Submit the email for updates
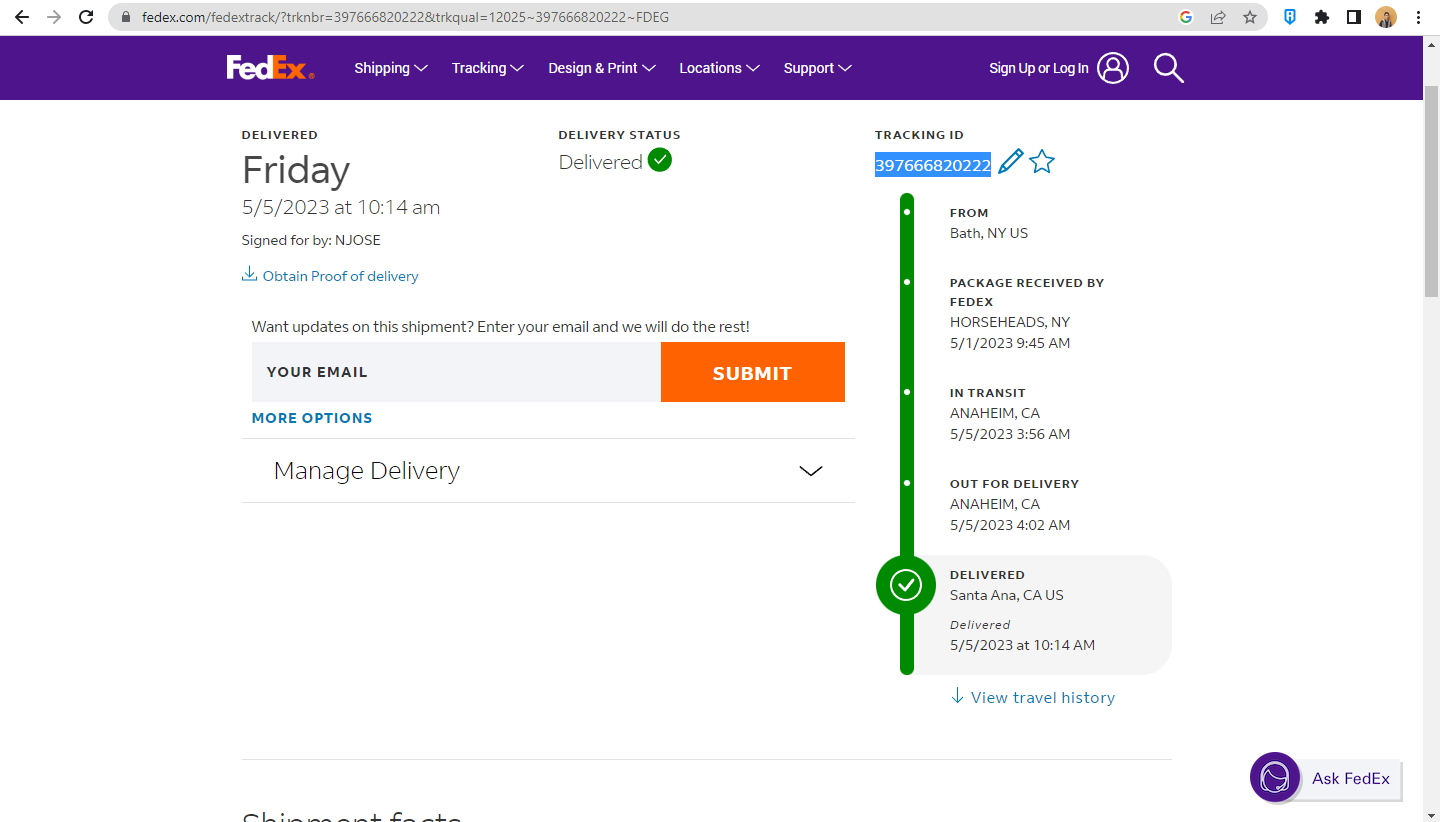 [753, 372]
